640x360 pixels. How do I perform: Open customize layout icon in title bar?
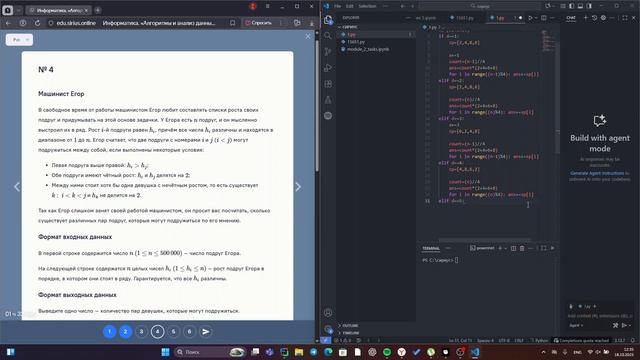[x=563, y=6]
